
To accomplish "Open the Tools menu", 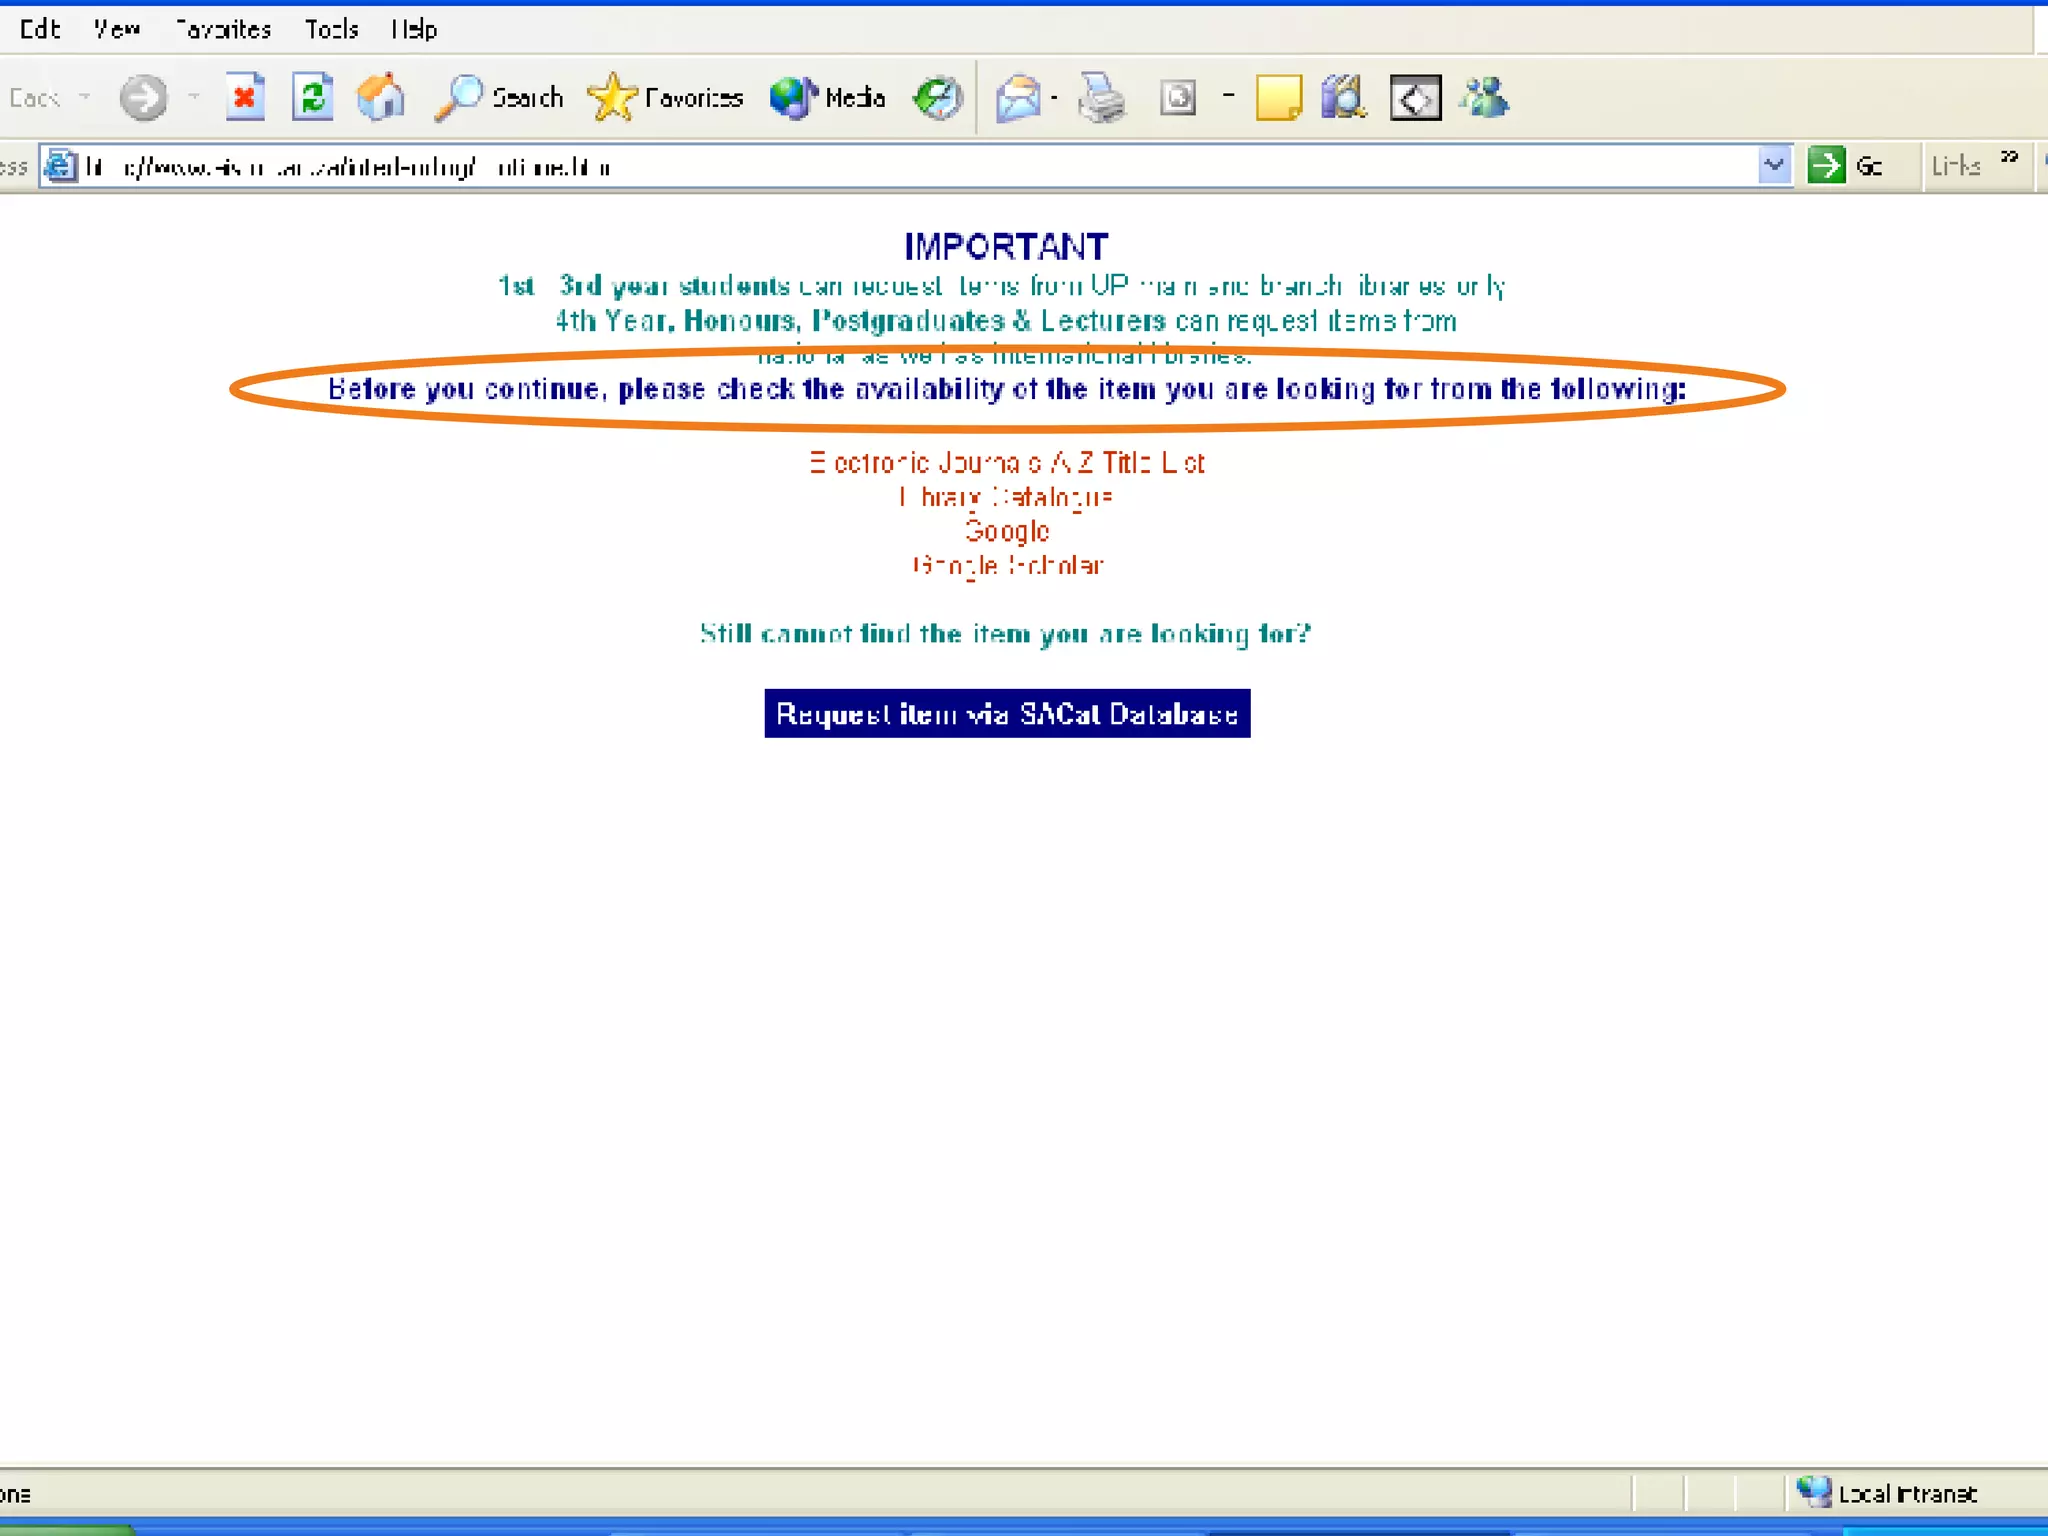I will (331, 29).
